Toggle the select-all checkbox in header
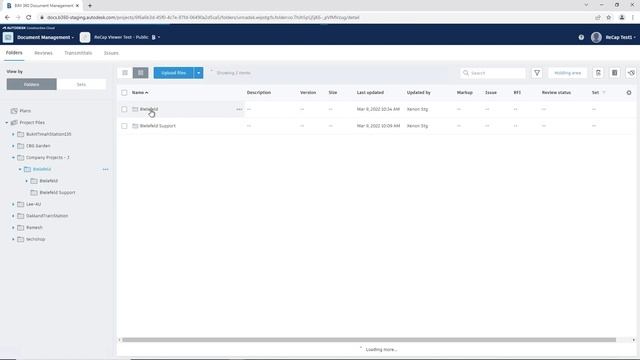Image resolution: width=640 pixels, height=360 pixels. click(124, 93)
